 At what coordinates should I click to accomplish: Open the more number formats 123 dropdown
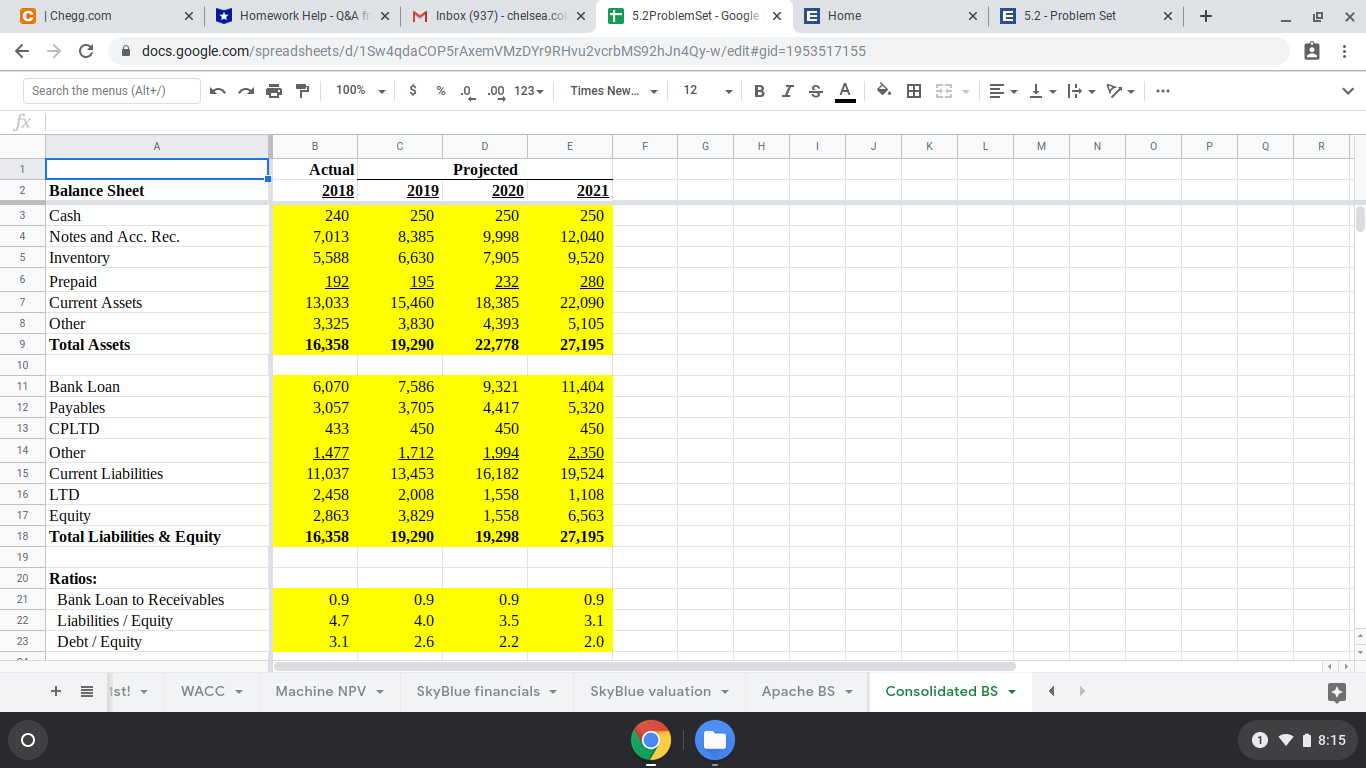(530, 91)
